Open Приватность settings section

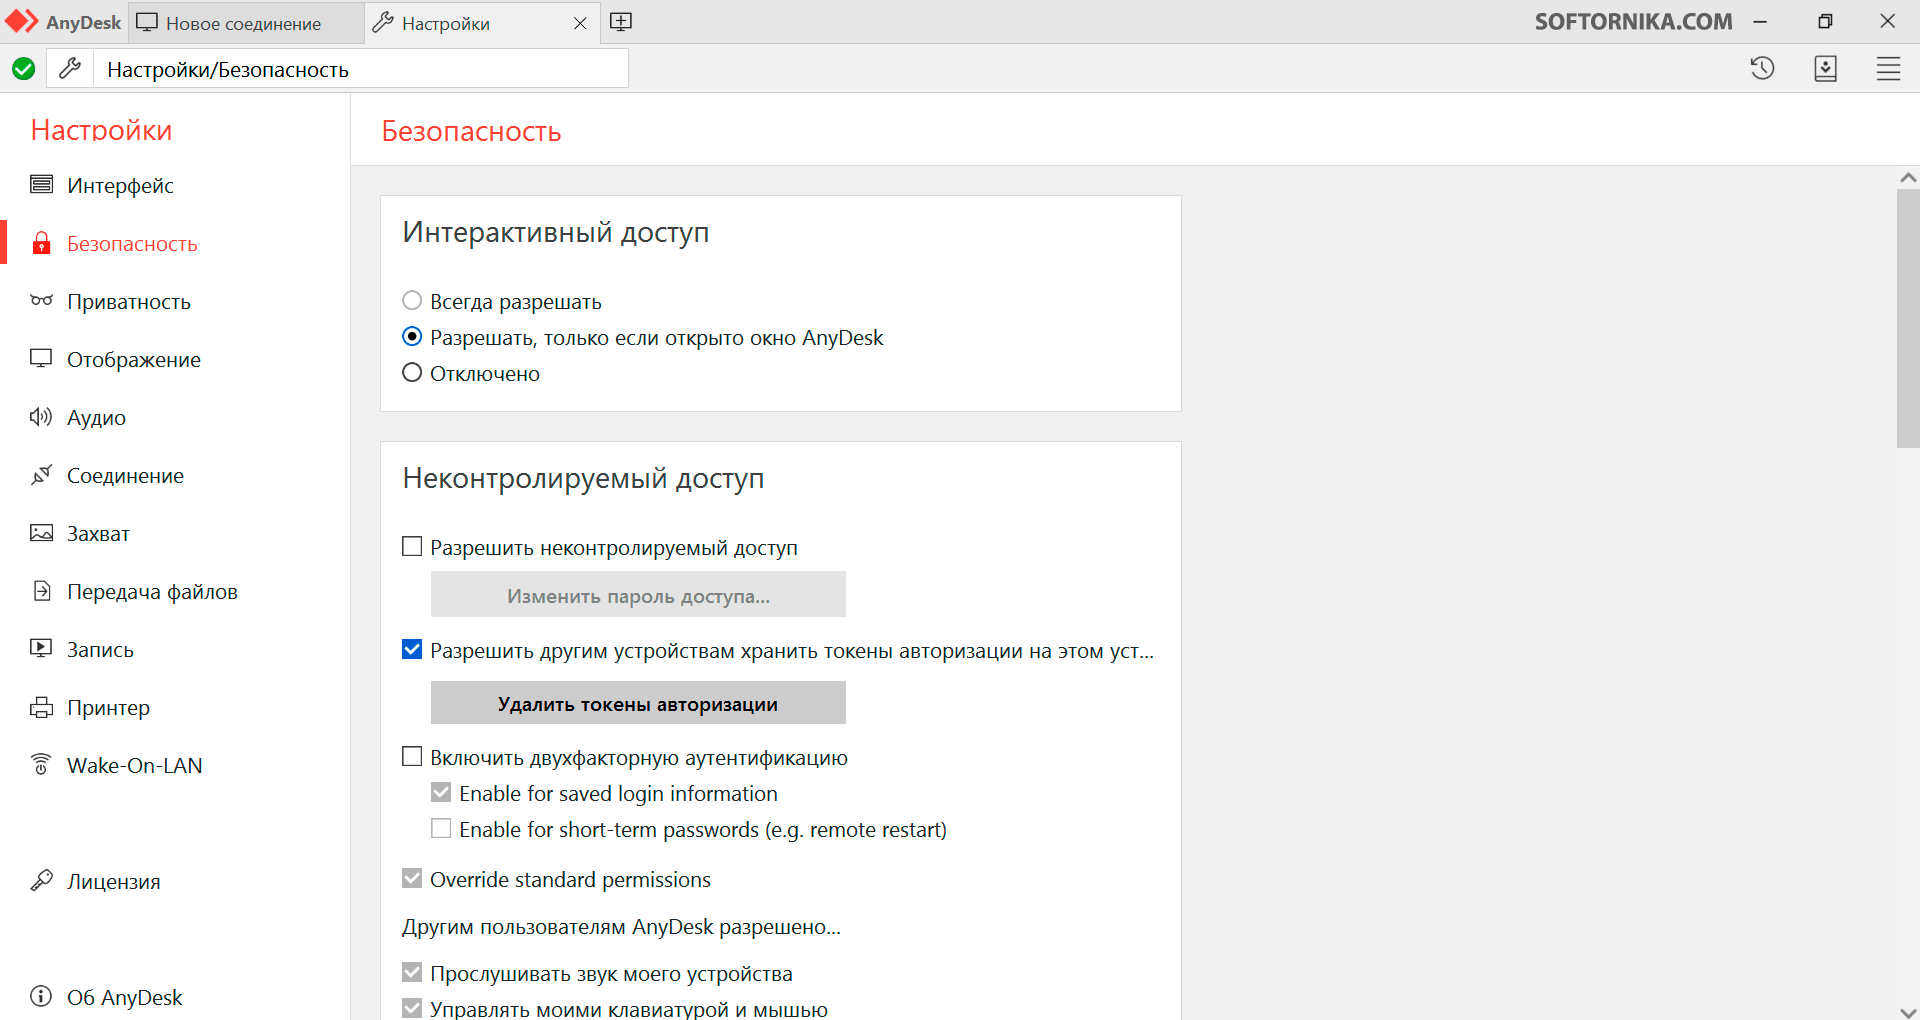point(129,301)
